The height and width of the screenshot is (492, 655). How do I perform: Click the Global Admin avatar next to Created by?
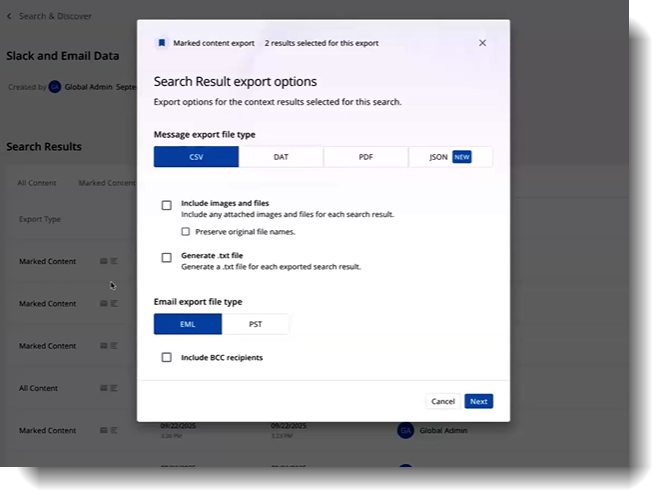[x=55, y=87]
